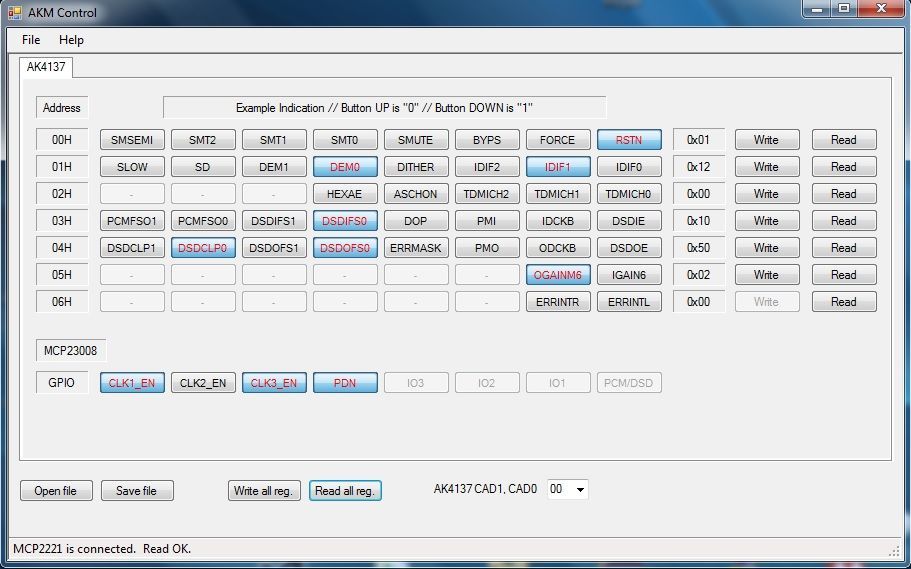Toggle the SD bit in register 01H

tap(203, 167)
